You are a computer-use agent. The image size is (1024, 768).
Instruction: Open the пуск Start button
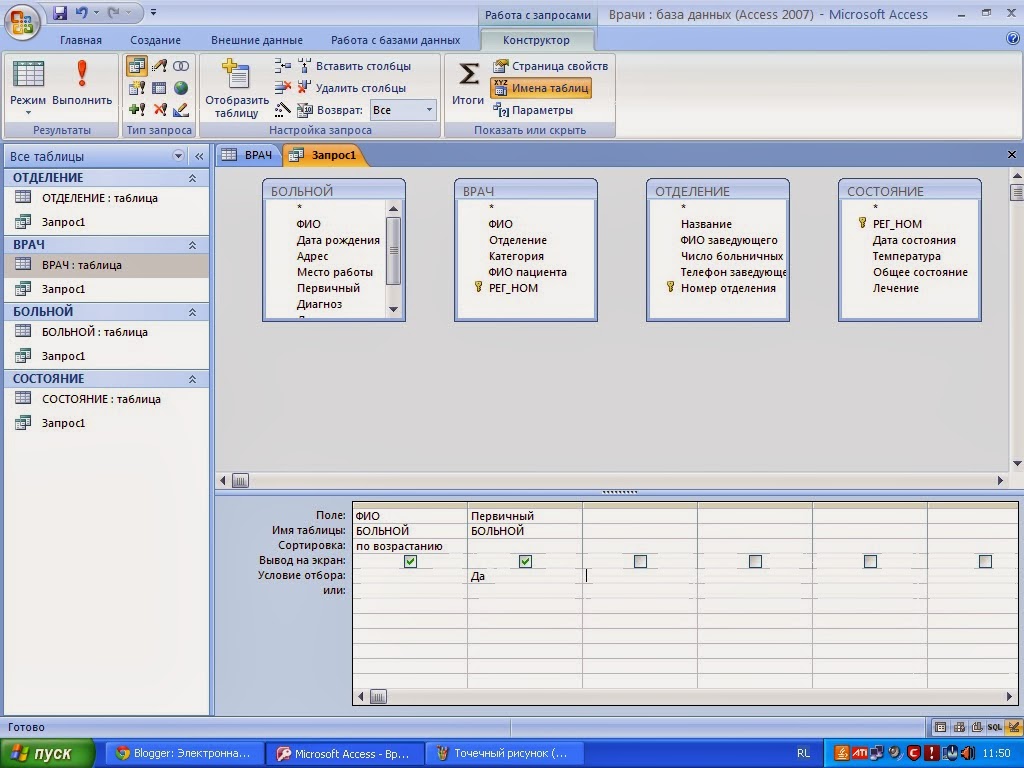click(47, 754)
